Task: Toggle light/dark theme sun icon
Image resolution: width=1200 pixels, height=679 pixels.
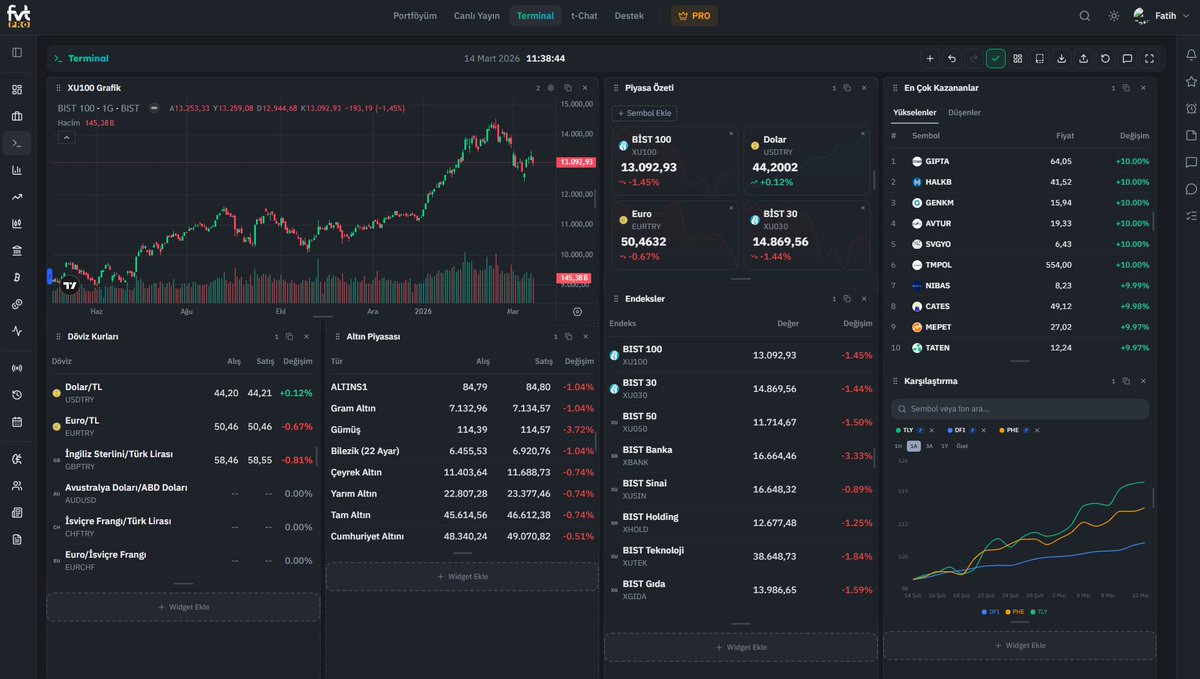Action: coord(1114,16)
